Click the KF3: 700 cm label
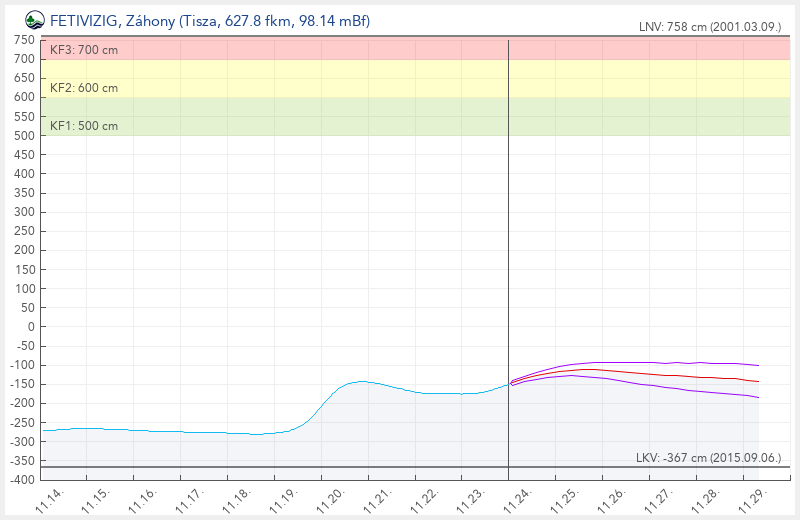Image resolution: width=800 pixels, height=520 pixels. coord(84,50)
